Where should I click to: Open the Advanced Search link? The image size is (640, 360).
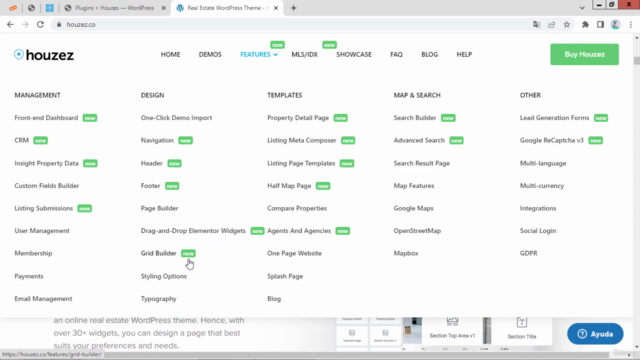coord(419,140)
